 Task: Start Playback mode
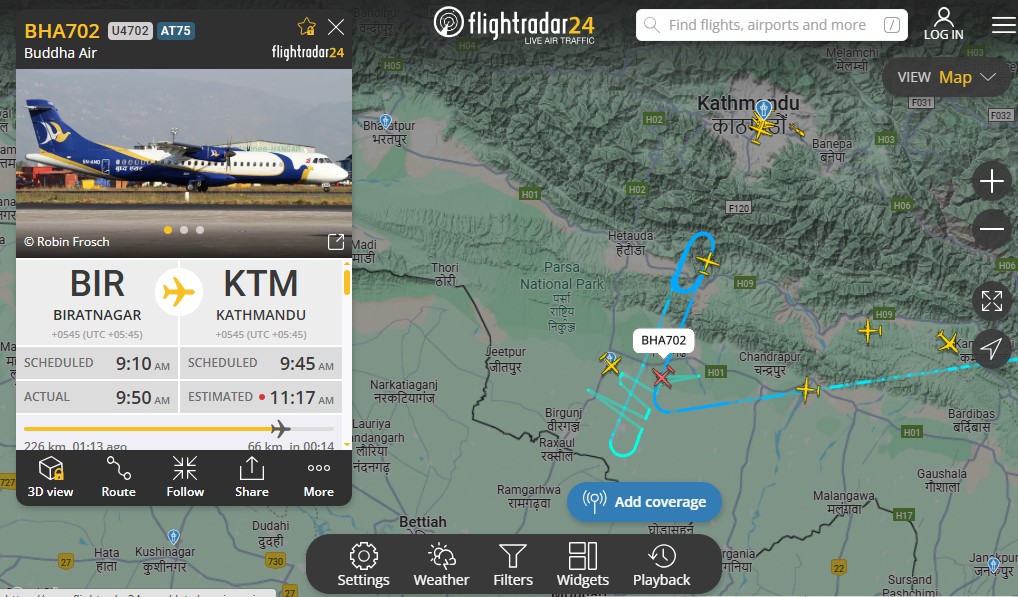click(x=662, y=565)
